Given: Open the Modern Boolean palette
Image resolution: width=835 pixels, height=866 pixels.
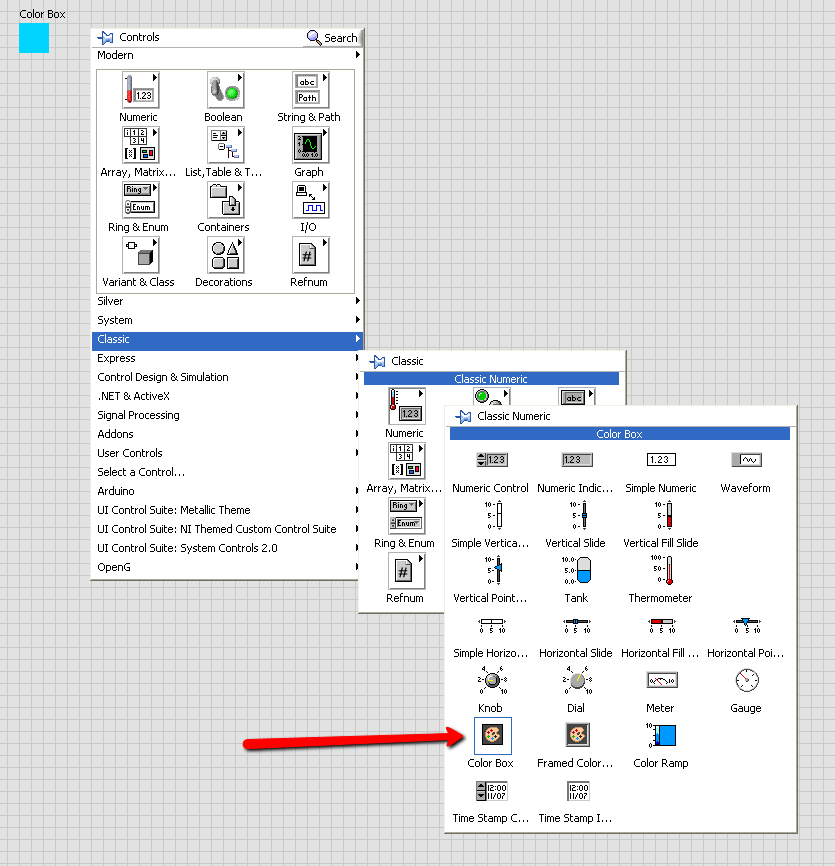Looking at the screenshot, I should point(225,90).
